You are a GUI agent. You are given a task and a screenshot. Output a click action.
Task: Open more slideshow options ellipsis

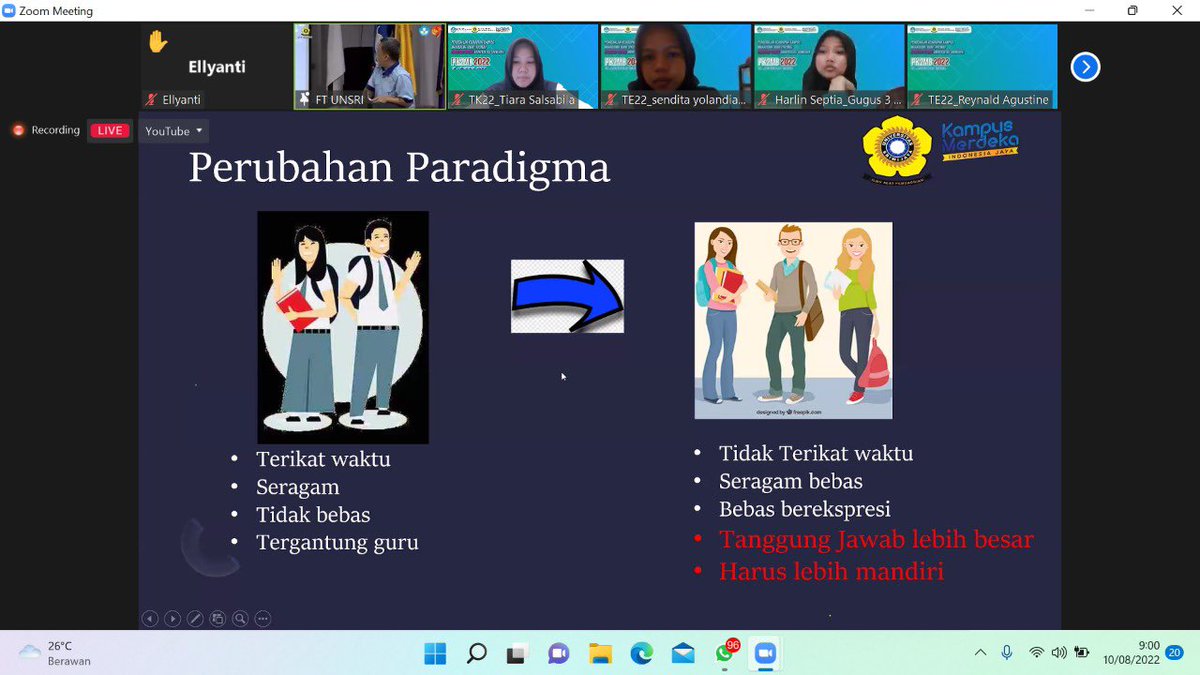(263, 619)
